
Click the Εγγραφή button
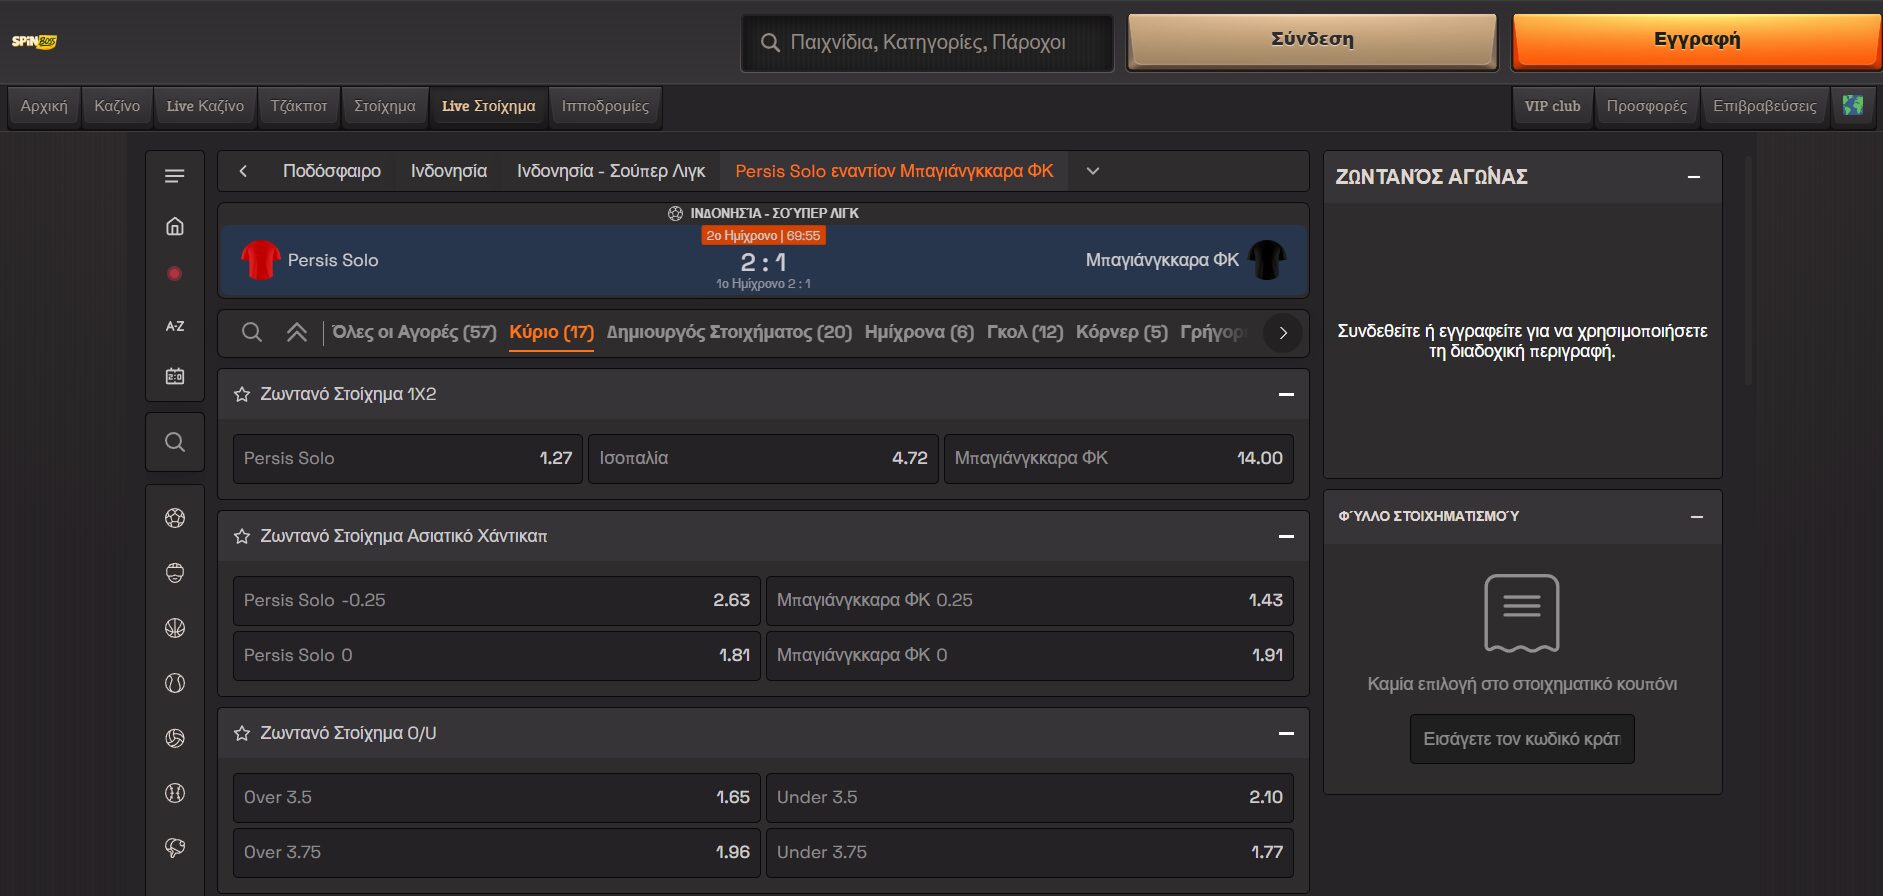tap(1696, 40)
